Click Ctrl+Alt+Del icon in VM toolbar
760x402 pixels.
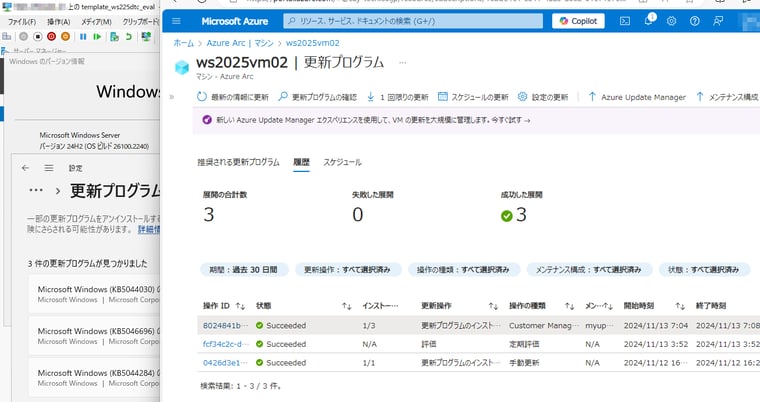tap(7, 36)
